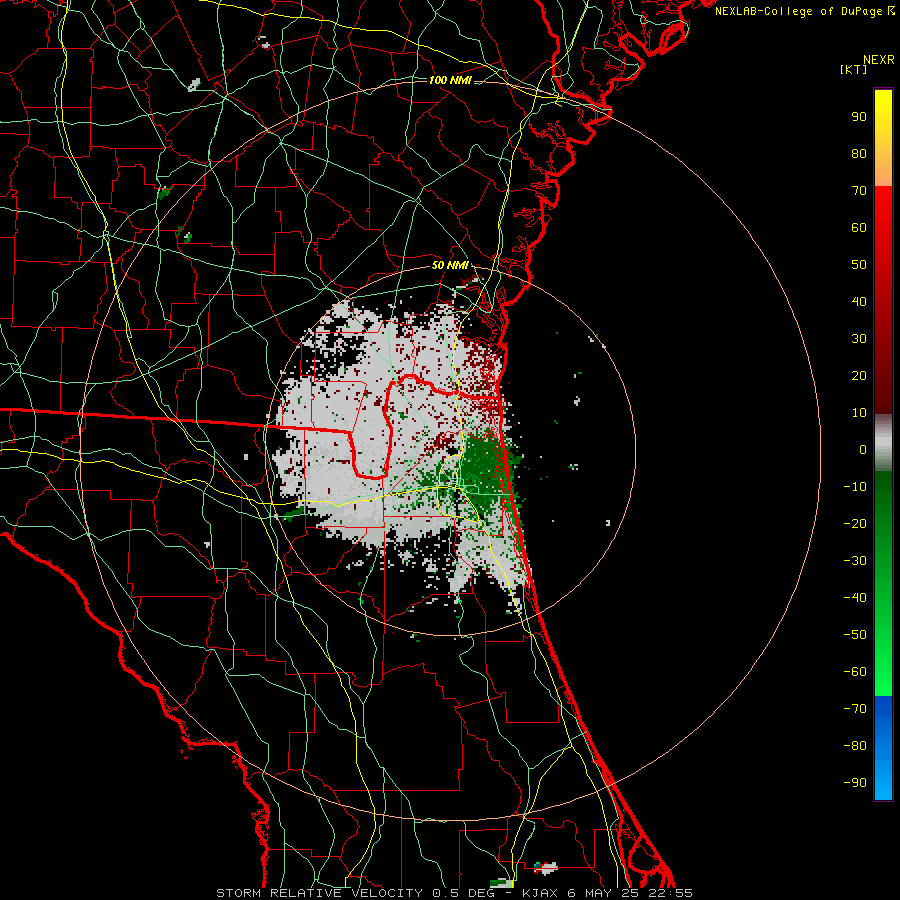Click the 30 value on velocity scale
This screenshot has width=900, height=900.
pos(859,339)
